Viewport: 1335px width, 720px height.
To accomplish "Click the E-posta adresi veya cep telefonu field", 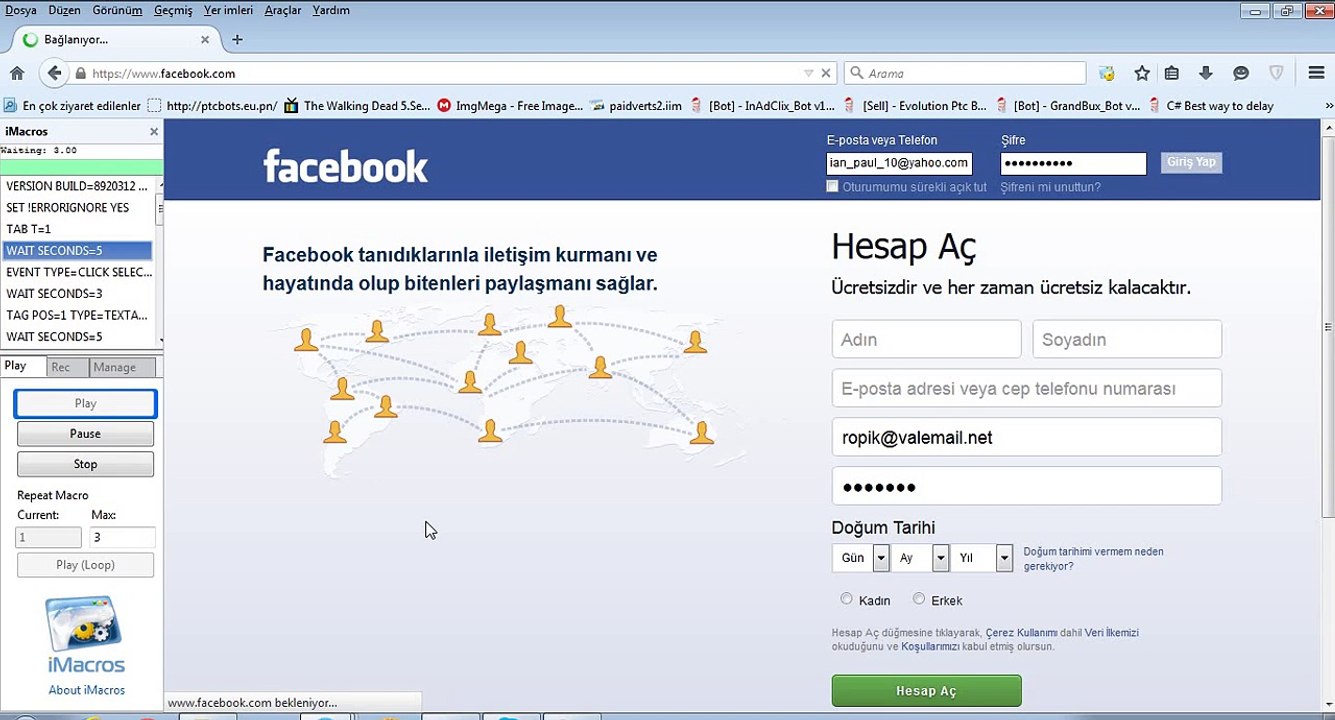I will (x=1027, y=388).
